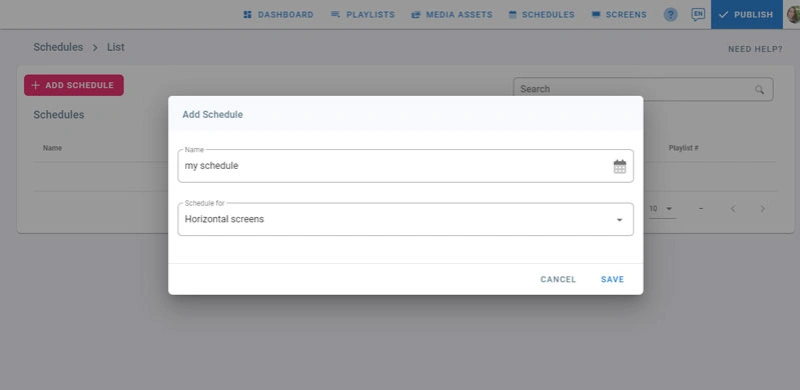Click the calendar icon in Name field
The image size is (800, 390).
click(619, 166)
